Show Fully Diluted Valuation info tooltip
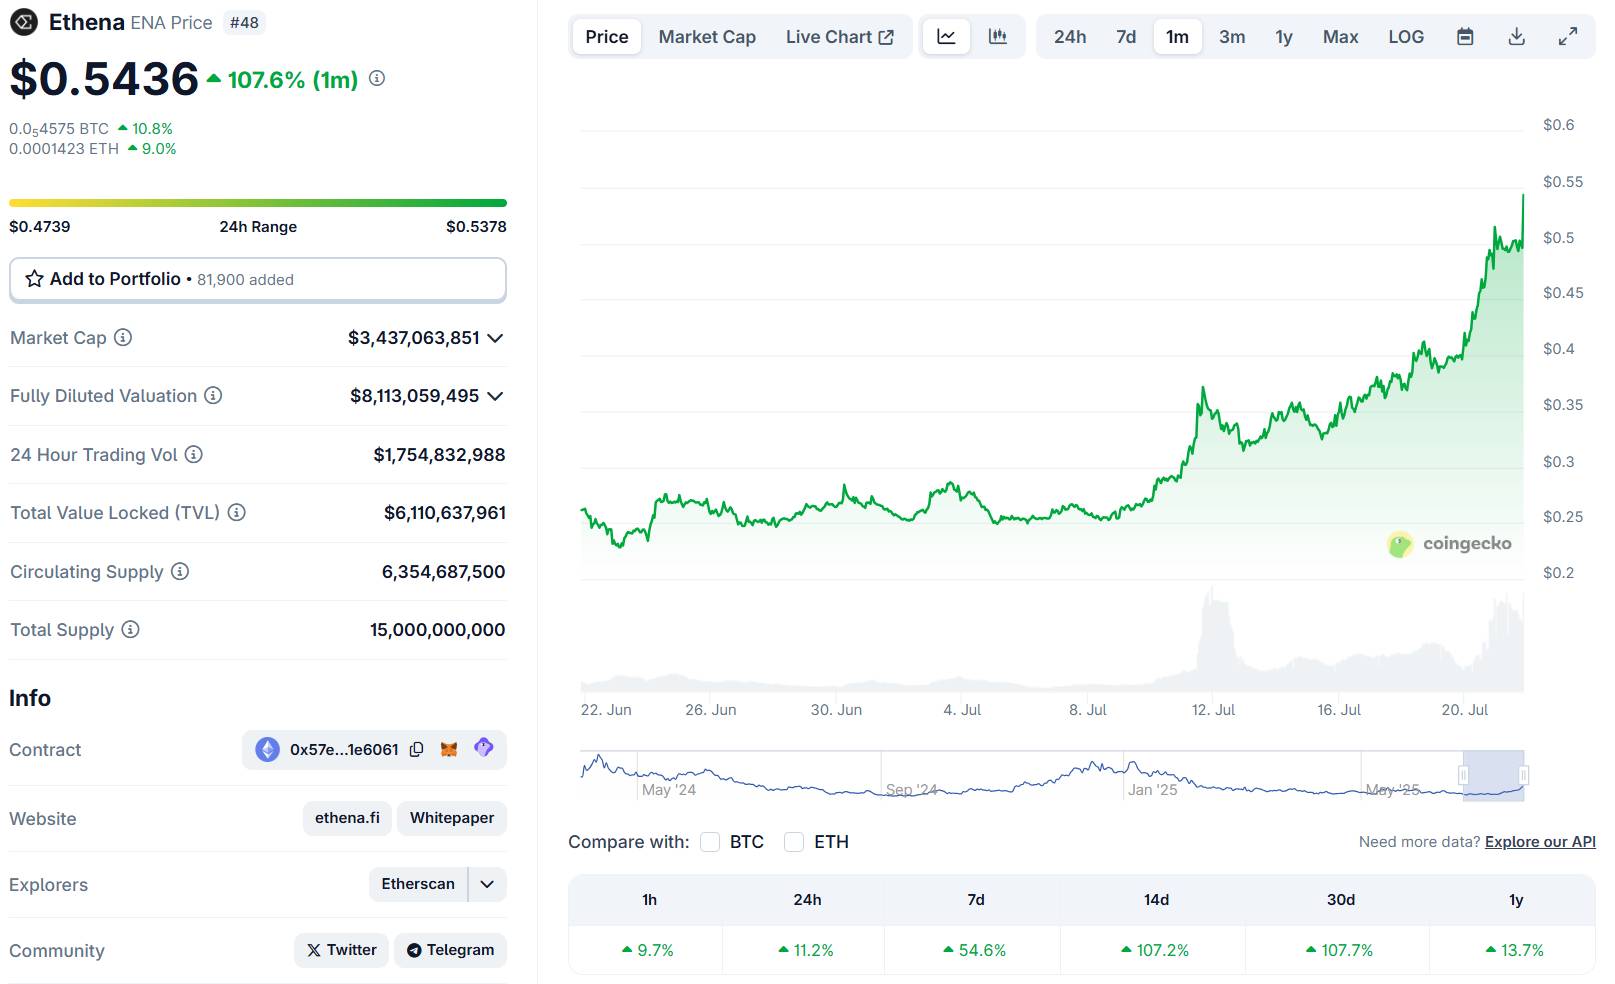This screenshot has width=1615, height=984. click(x=213, y=396)
